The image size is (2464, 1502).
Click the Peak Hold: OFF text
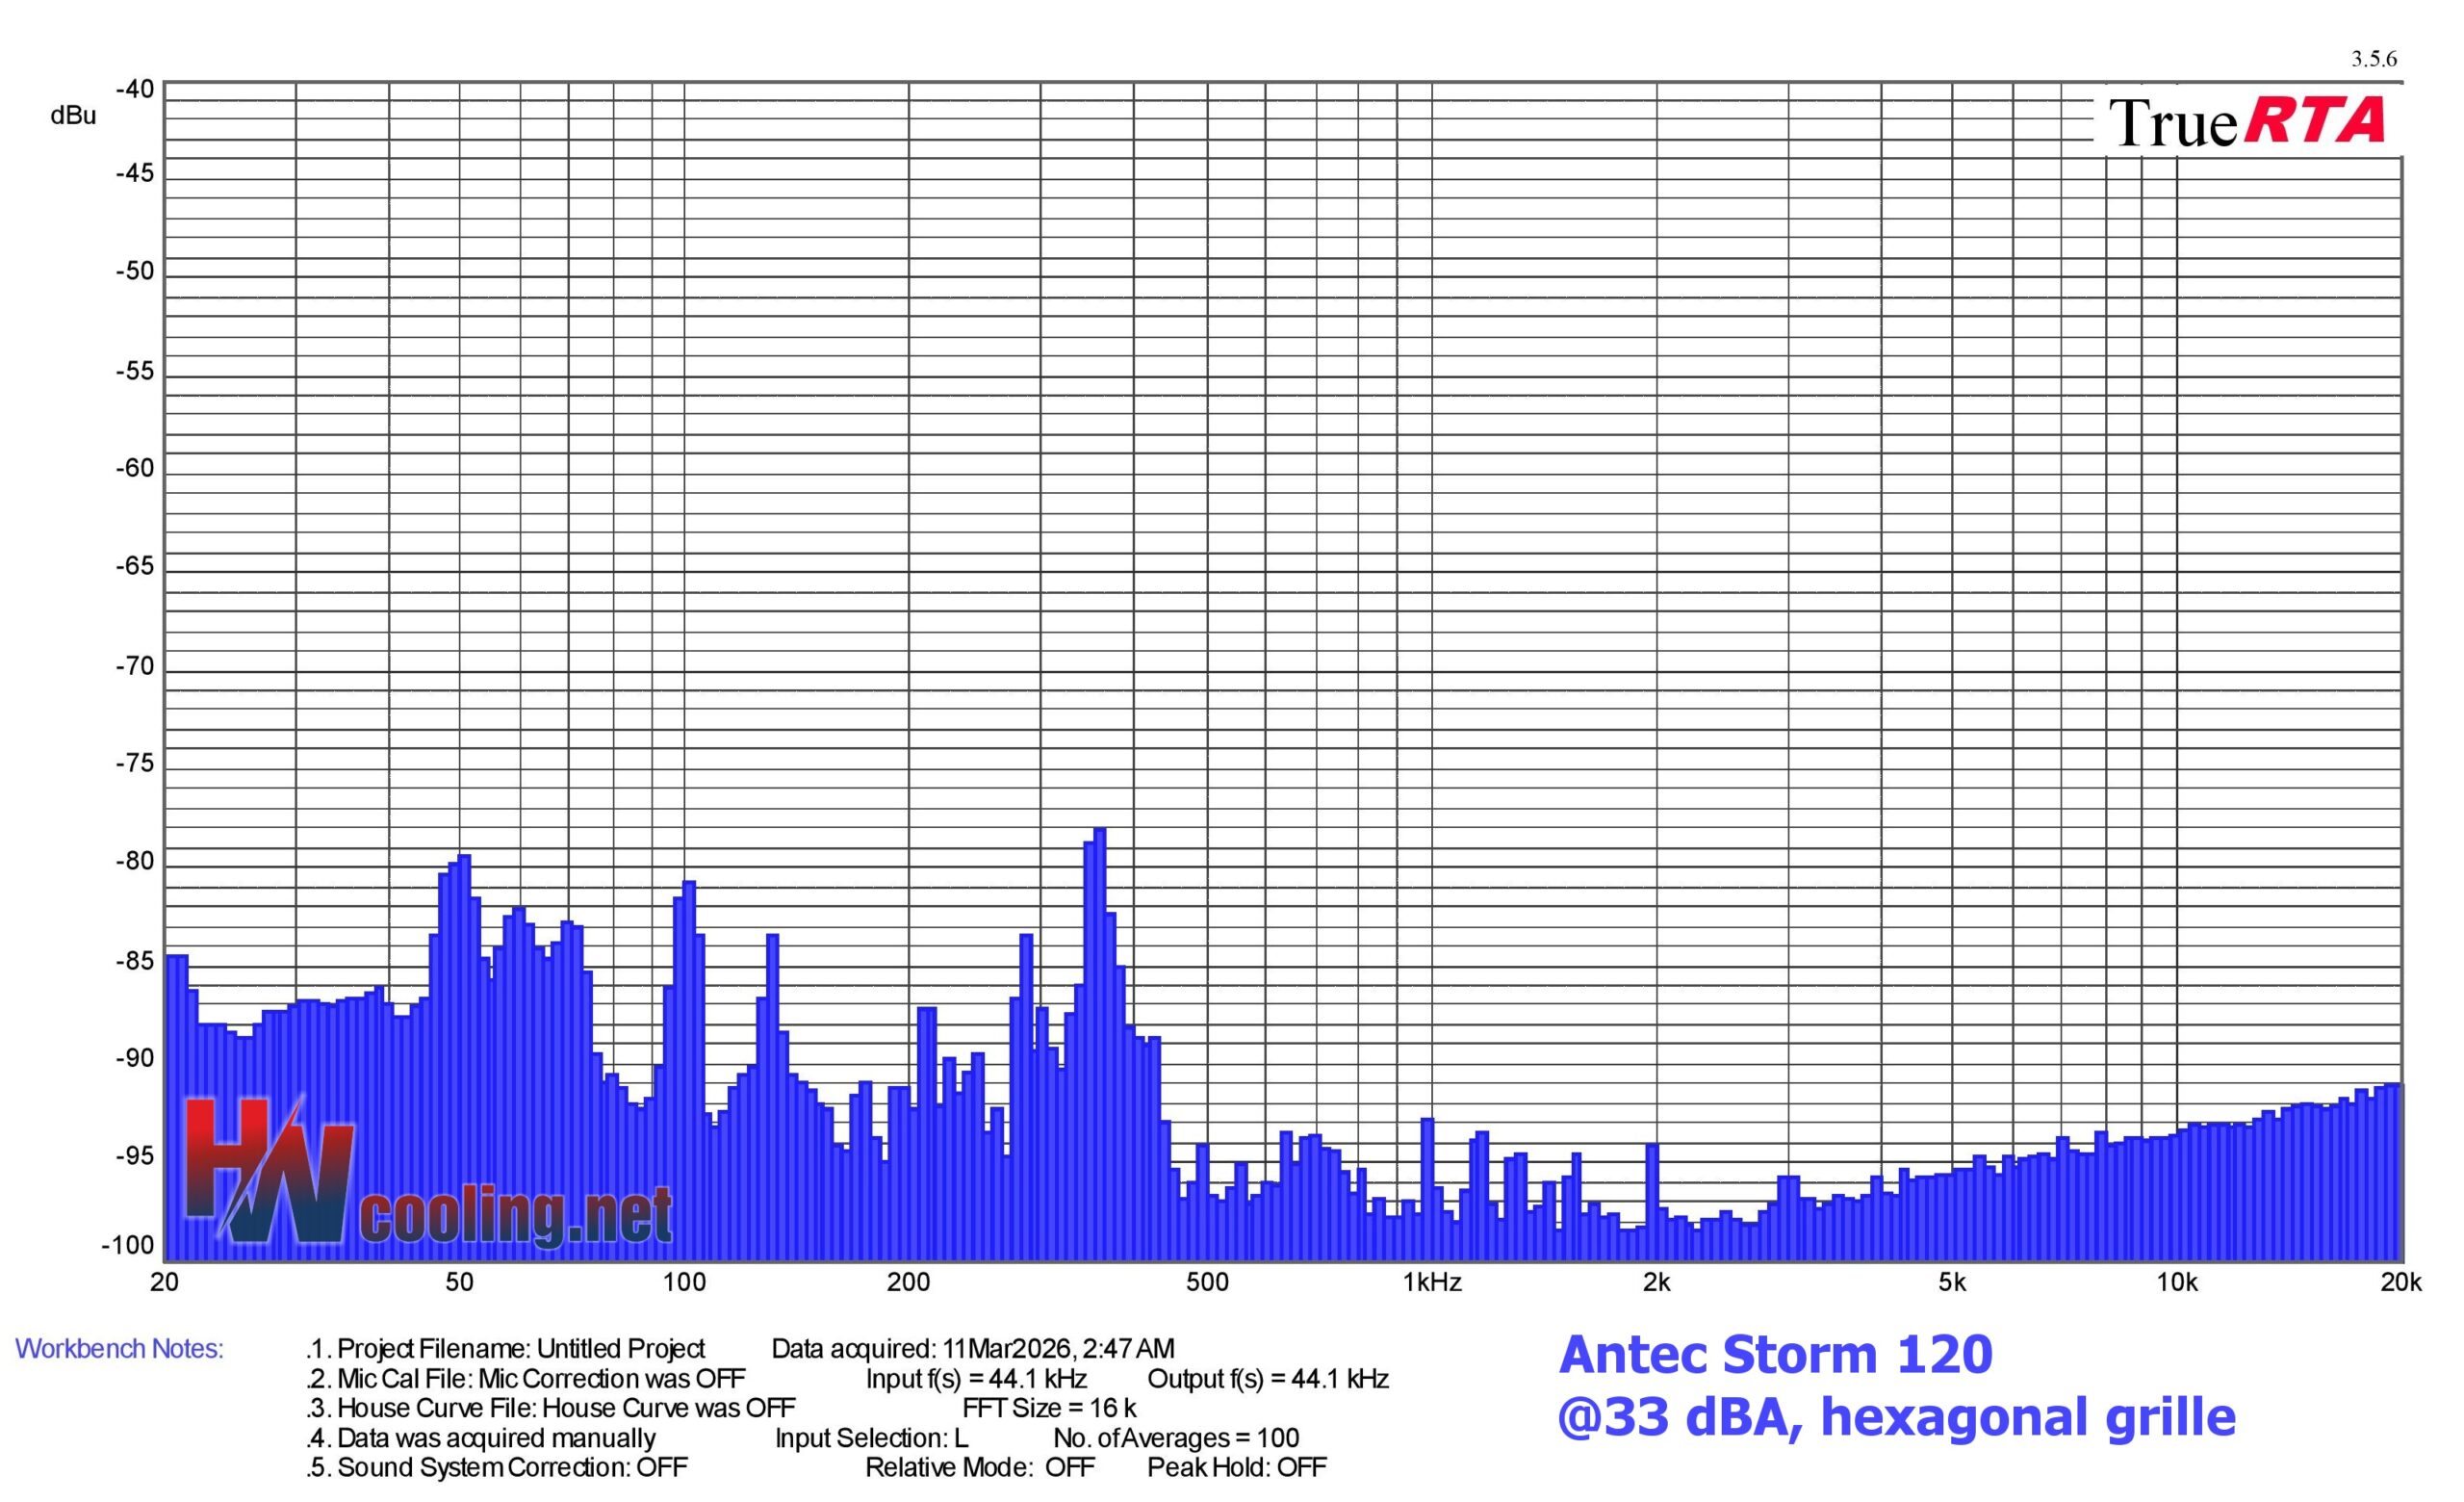tap(1236, 1467)
